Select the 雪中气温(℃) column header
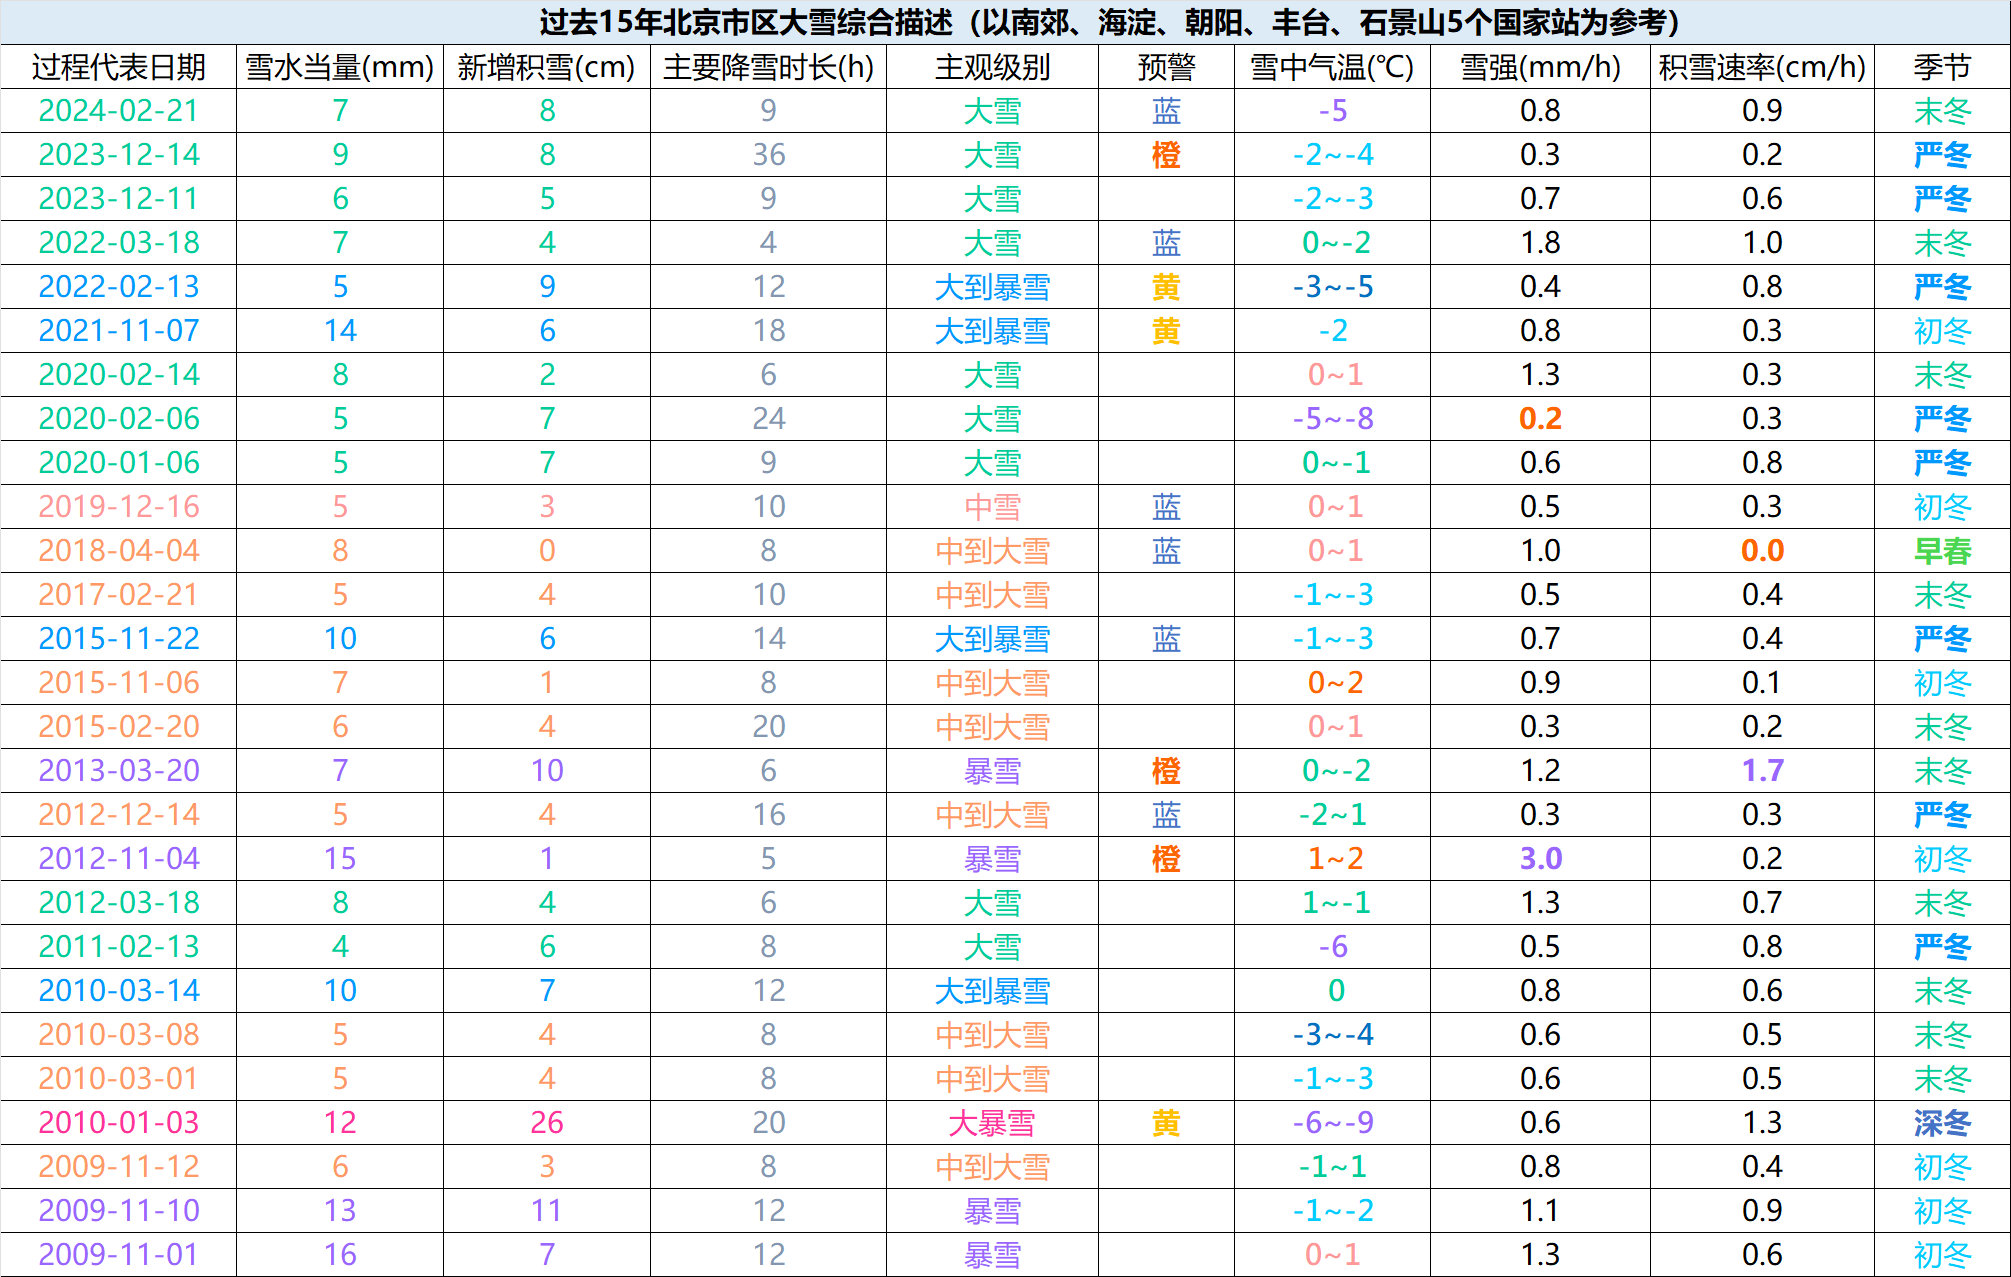The height and width of the screenshot is (1277, 2011). (x=1332, y=67)
